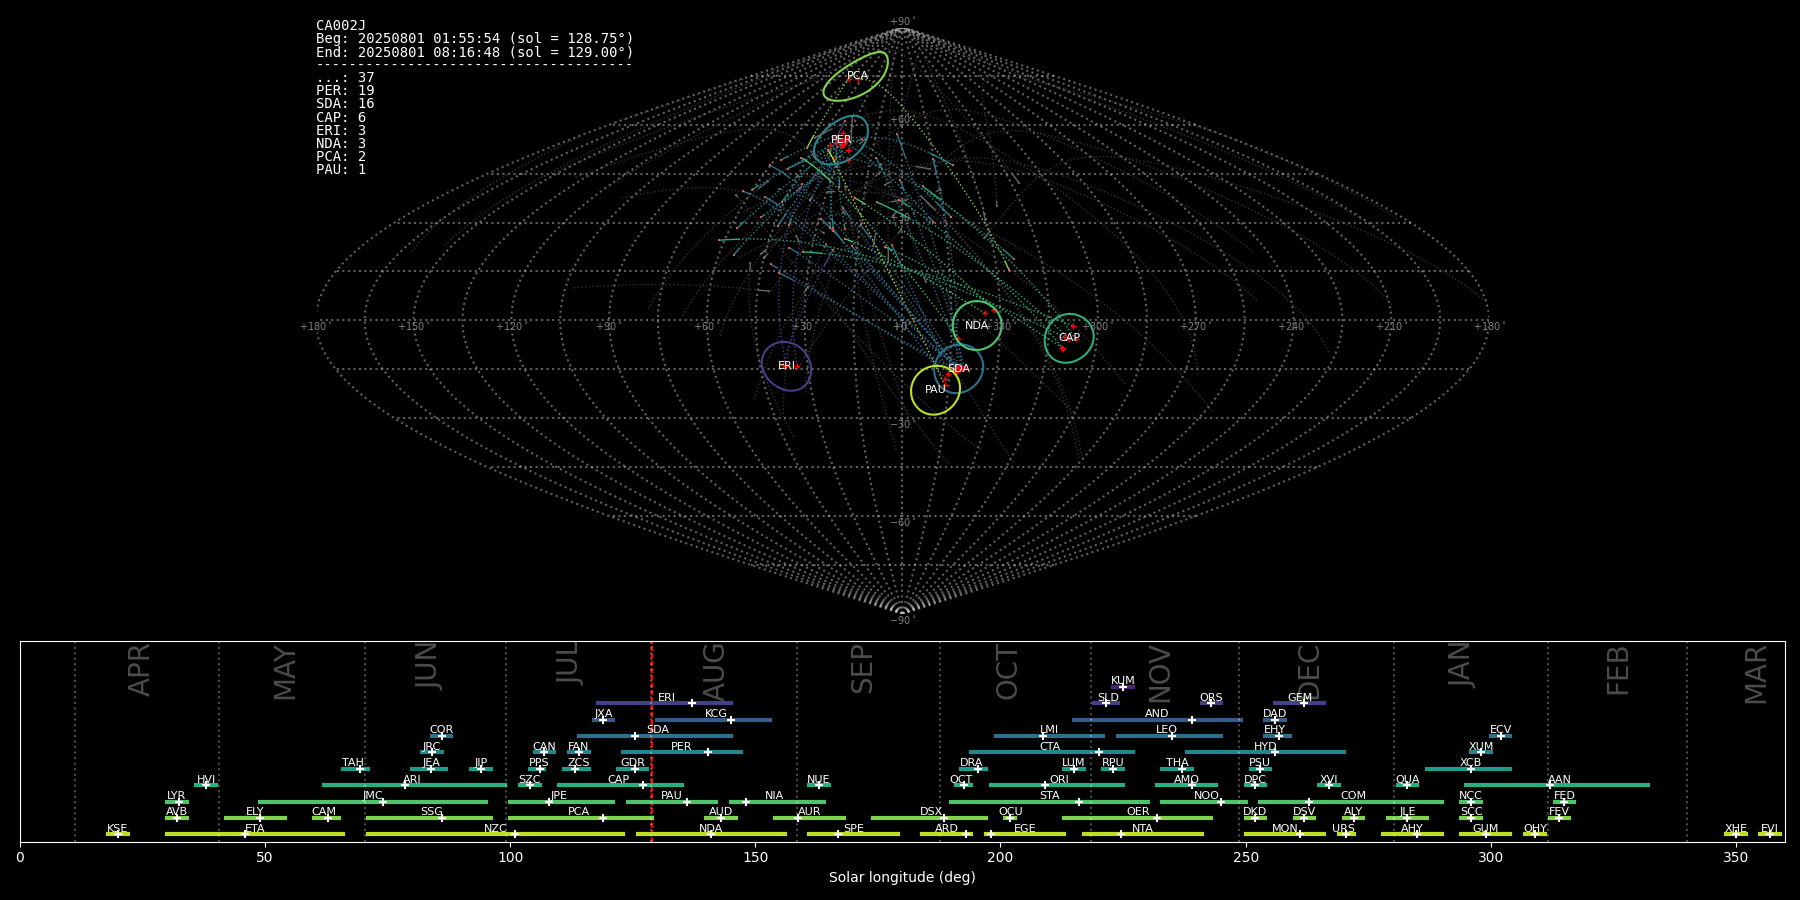Screen dimensions: 1800x900
Task: Click the 'SDA: 16' count entry
Action: [x=345, y=104]
